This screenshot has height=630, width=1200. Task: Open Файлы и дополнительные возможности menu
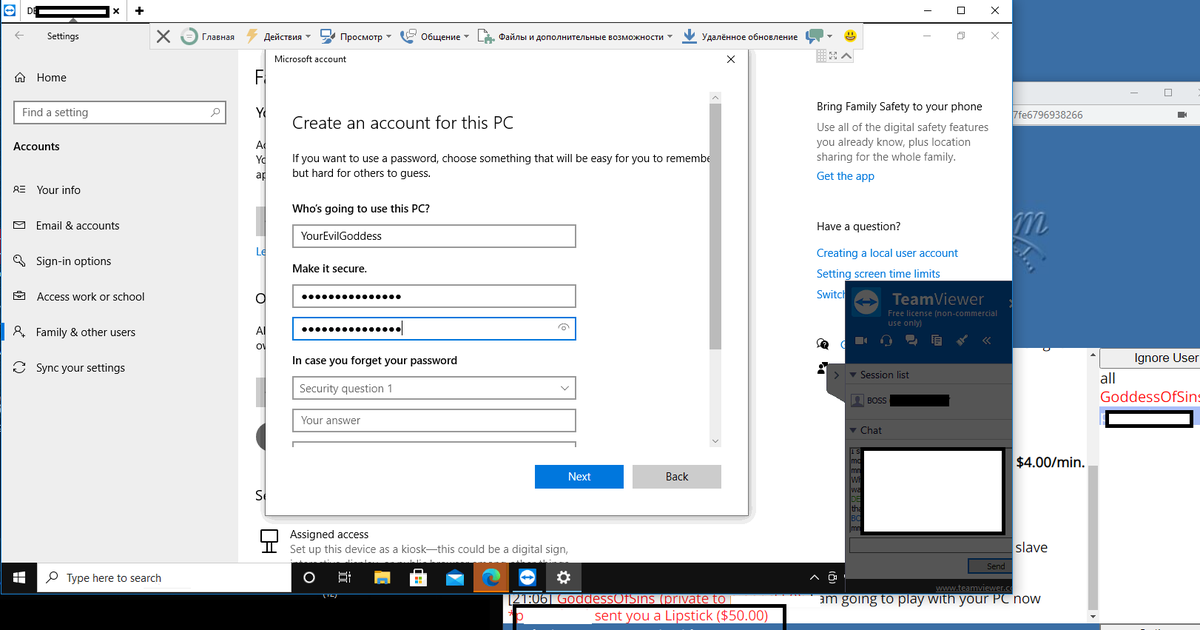tap(576, 36)
